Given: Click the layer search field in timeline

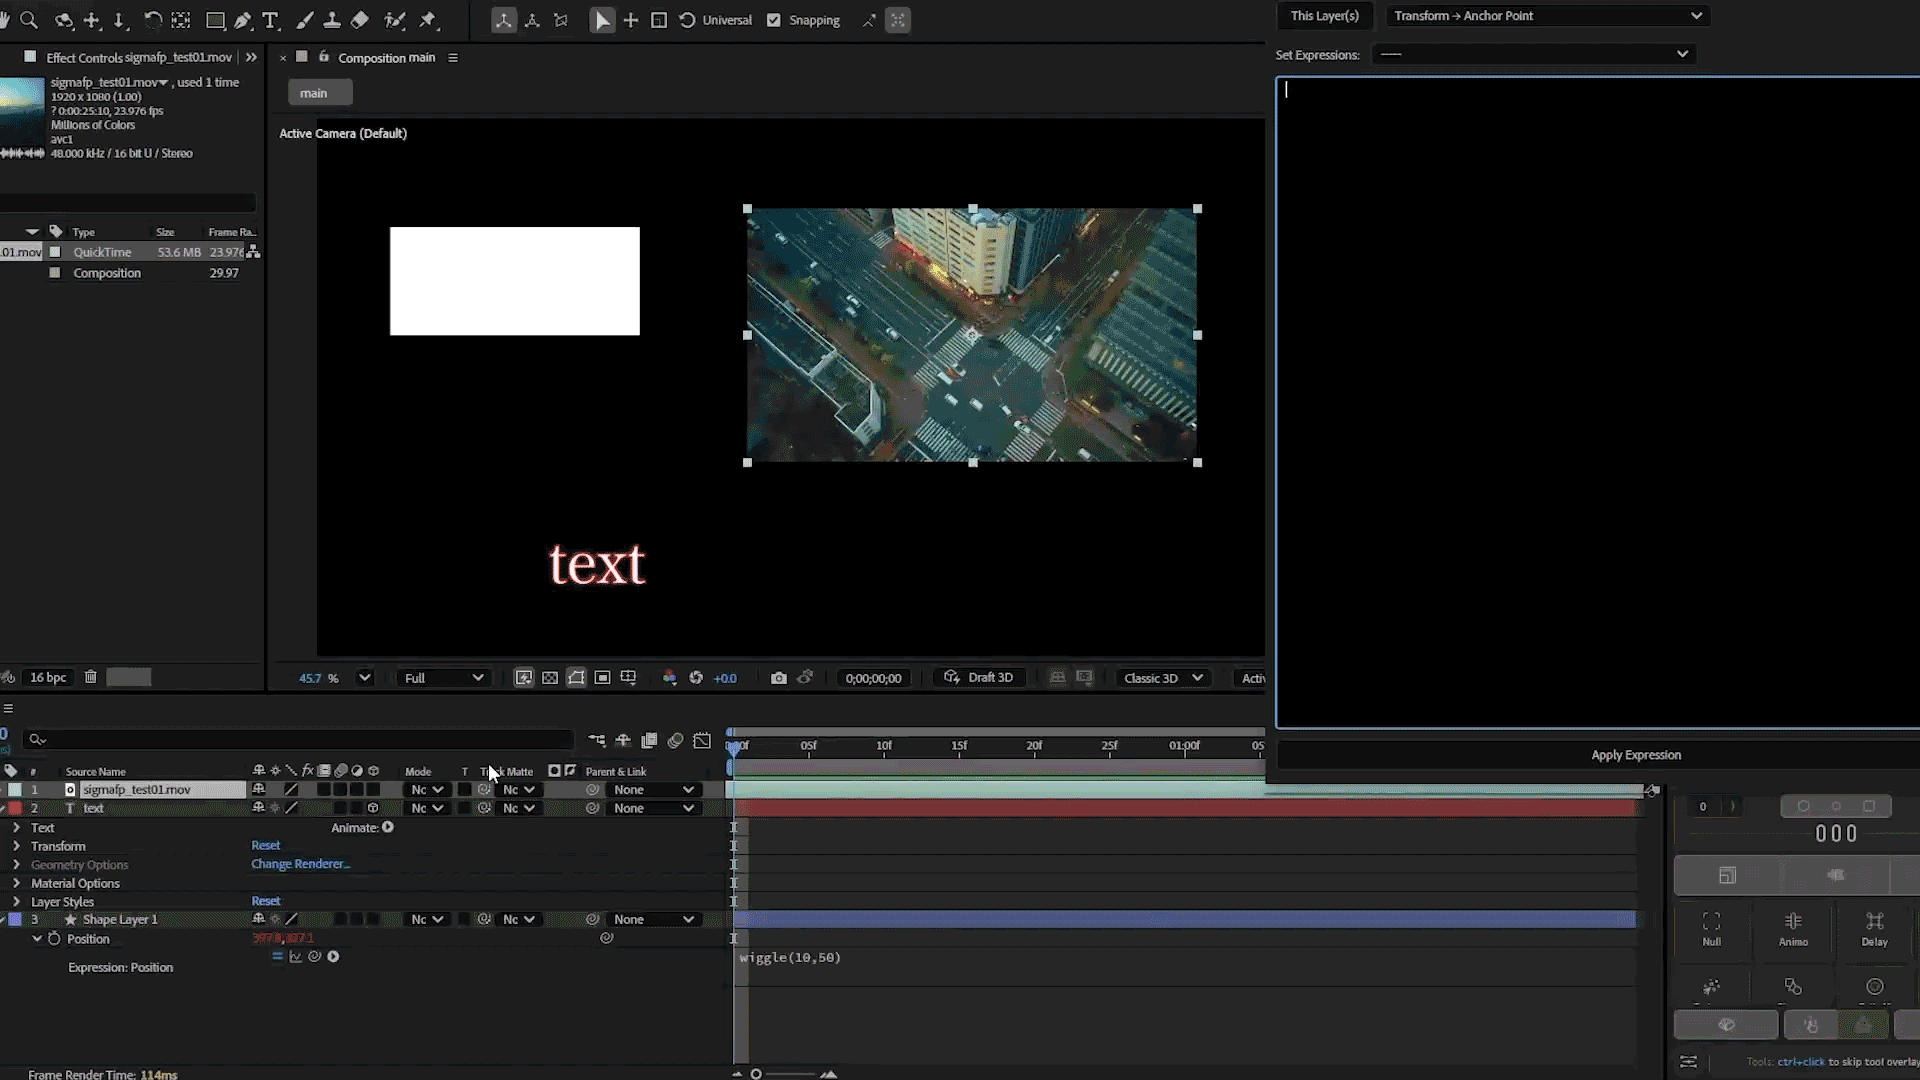Looking at the screenshot, I should (300, 739).
